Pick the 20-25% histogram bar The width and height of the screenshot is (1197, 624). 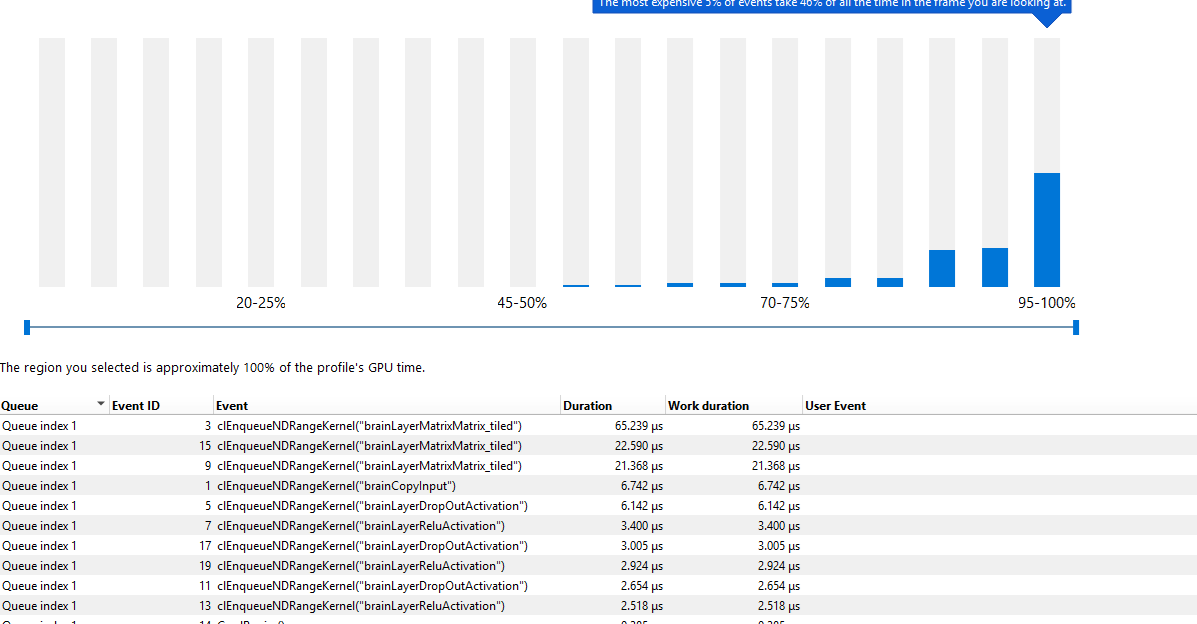point(261,162)
